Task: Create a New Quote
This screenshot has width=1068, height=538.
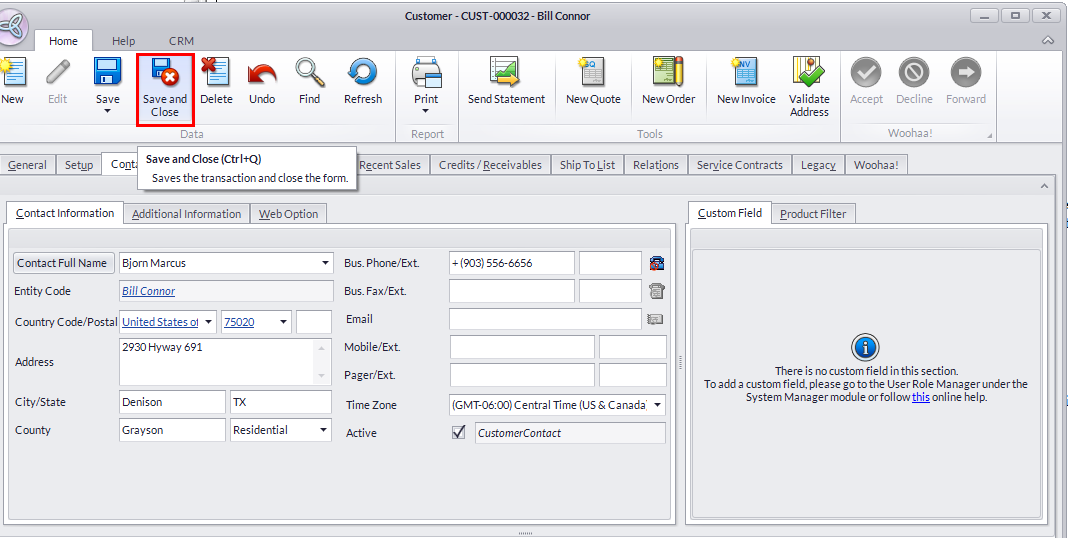Action: 593,74
